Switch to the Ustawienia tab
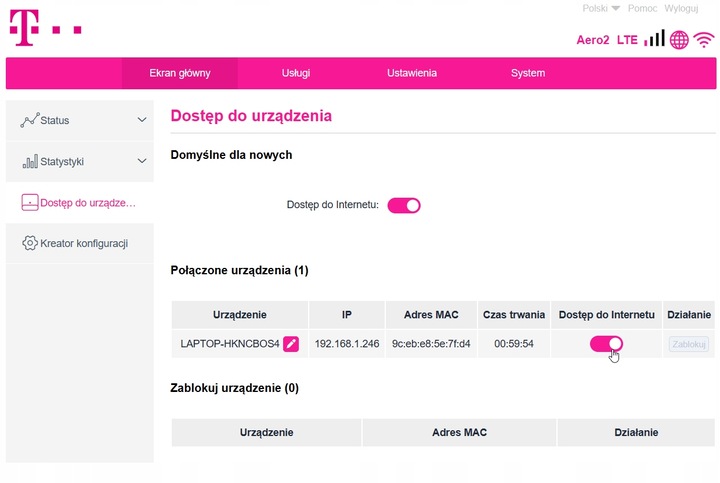The height and width of the screenshot is (483, 720). (412, 73)
